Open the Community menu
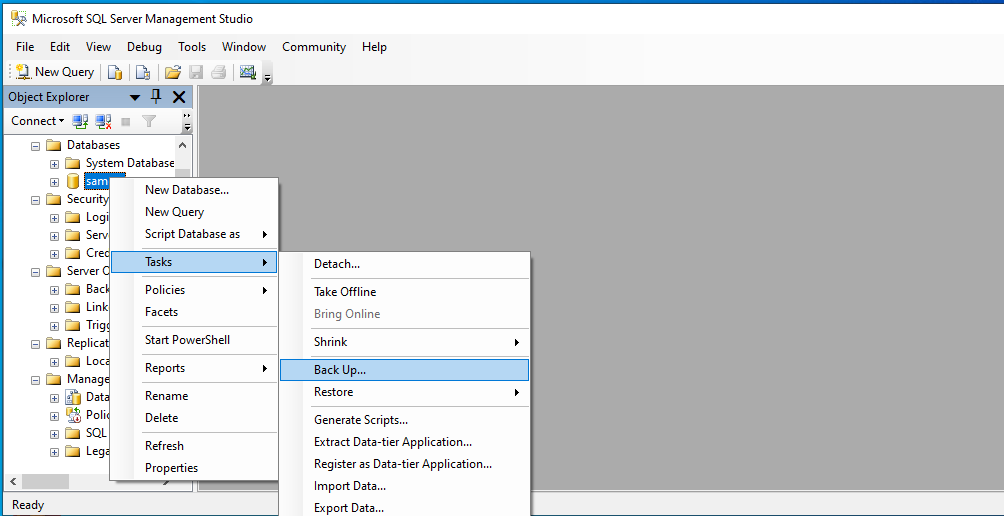The height and width of the screenshot is (516, 1004). [x=314, y=47]
